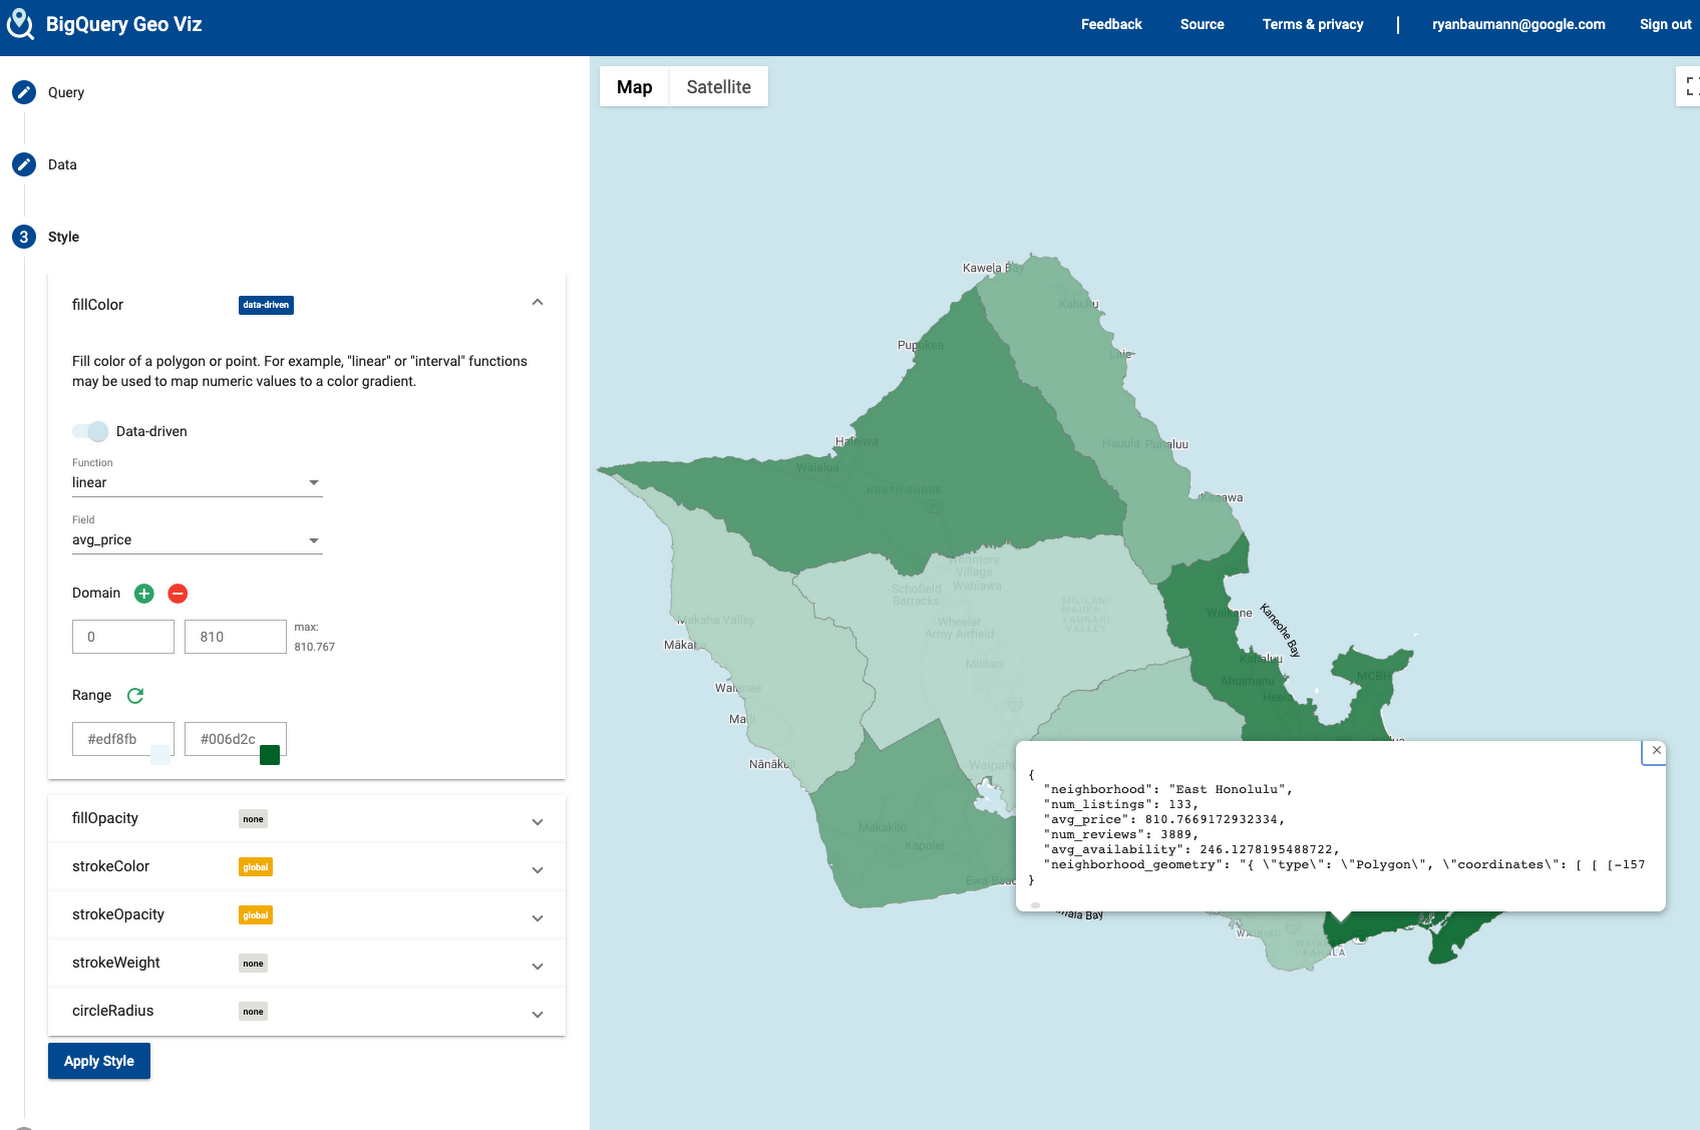Select the Style step number 3 icon
The height and width of the screenshot is (1130, 1700).
[x=24, y=237]
